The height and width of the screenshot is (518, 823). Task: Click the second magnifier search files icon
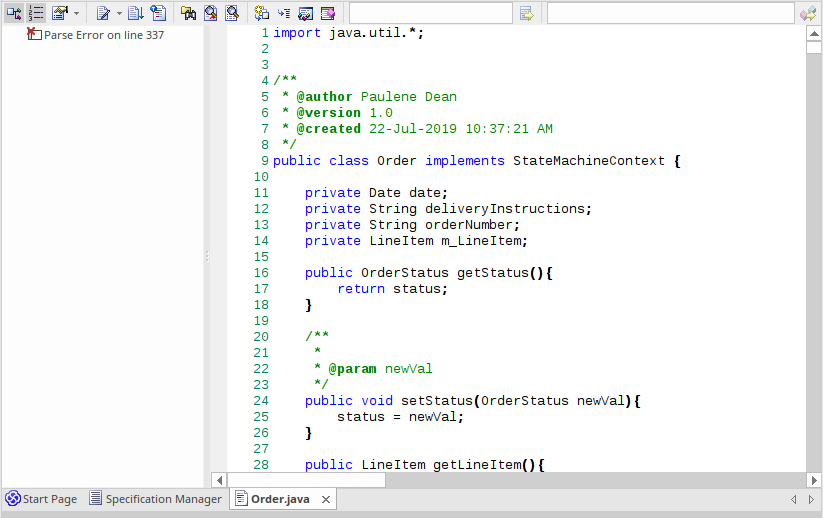click(x=232, y=13)
